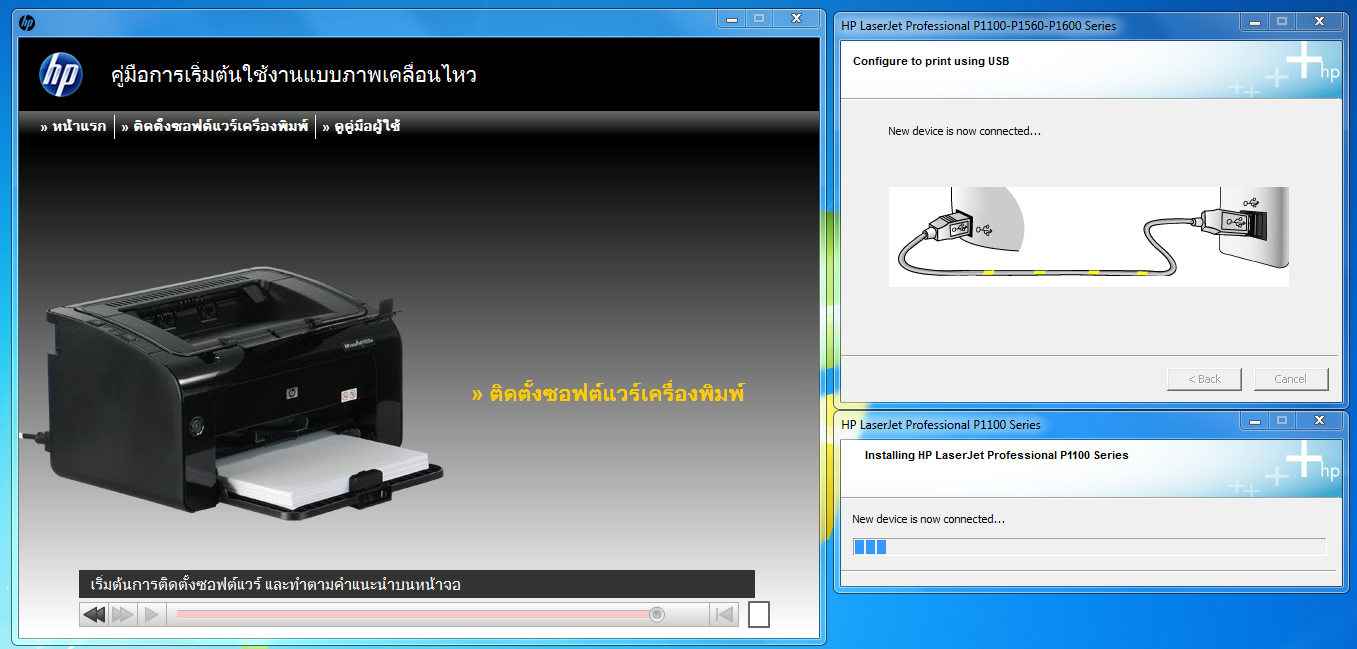Open the ดูคู่มือผู้ใช้ user guide menu item
The image size is (1357, 649).
[361, 126]
